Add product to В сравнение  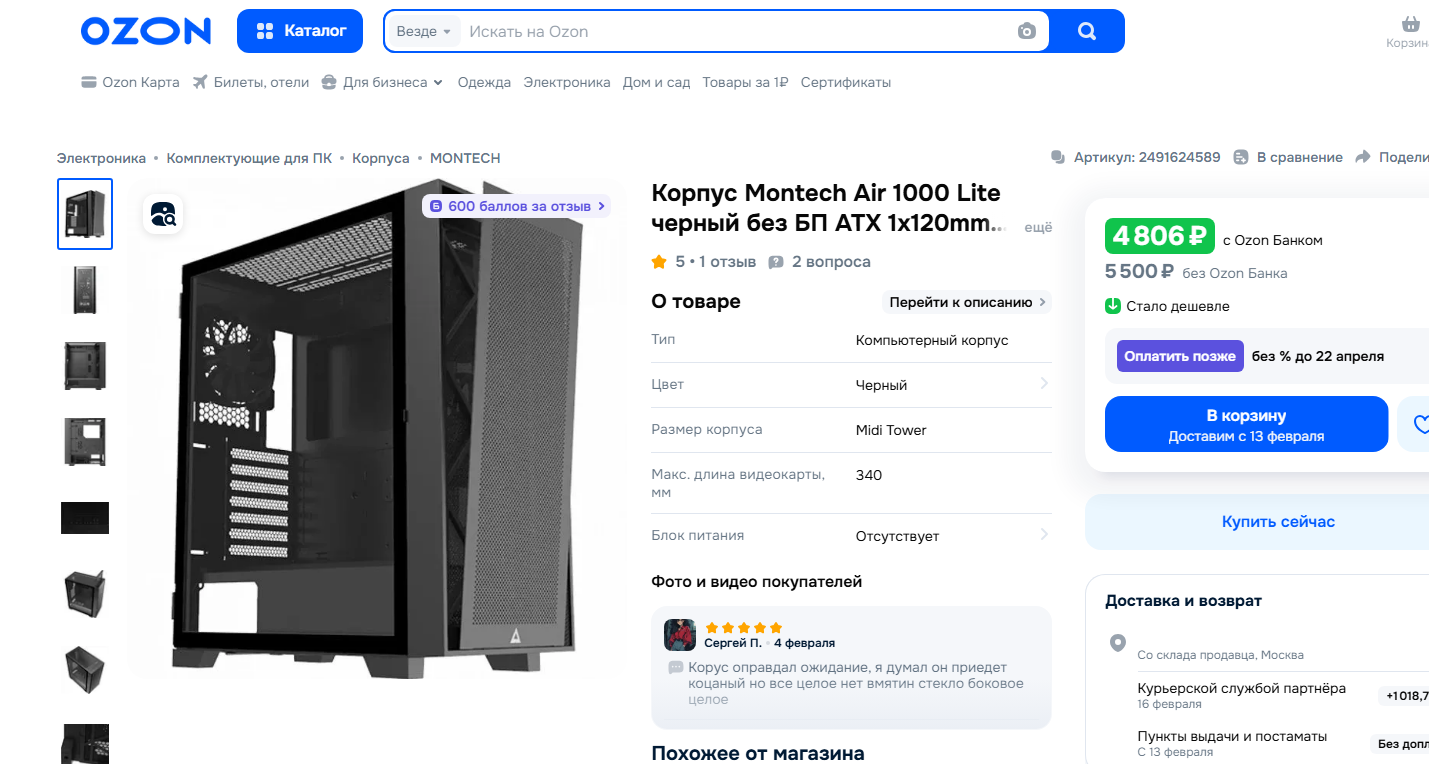[1288, 158]
